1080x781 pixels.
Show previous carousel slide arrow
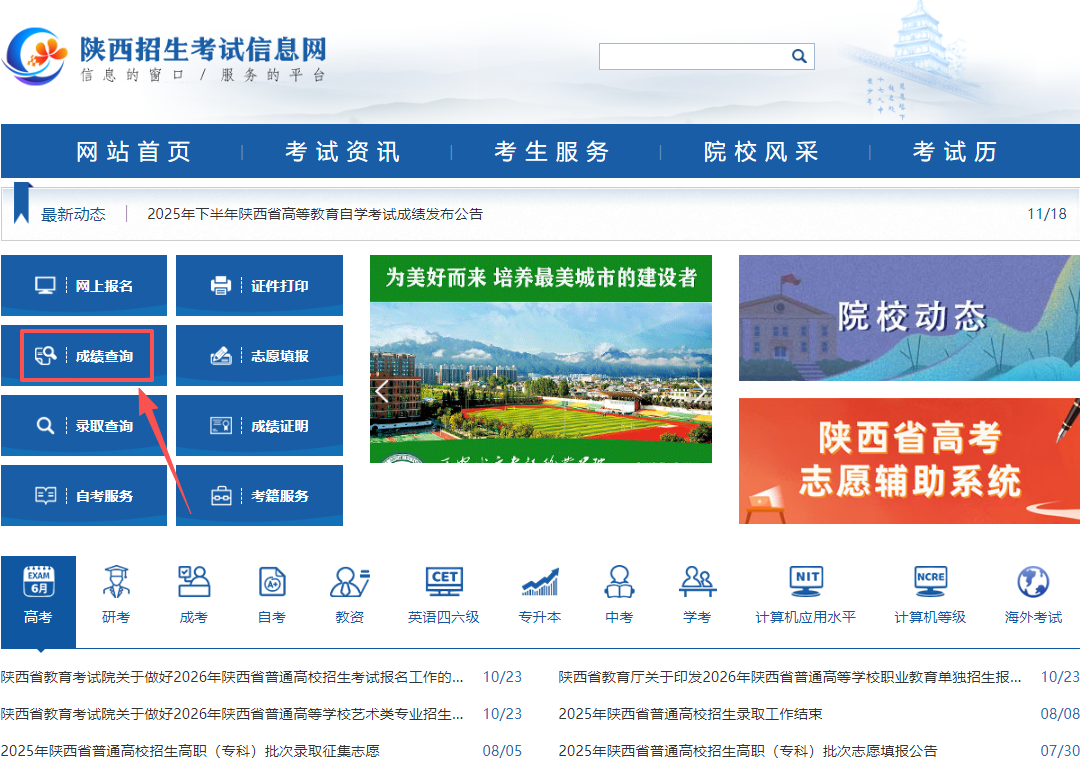tap(382, 391)
